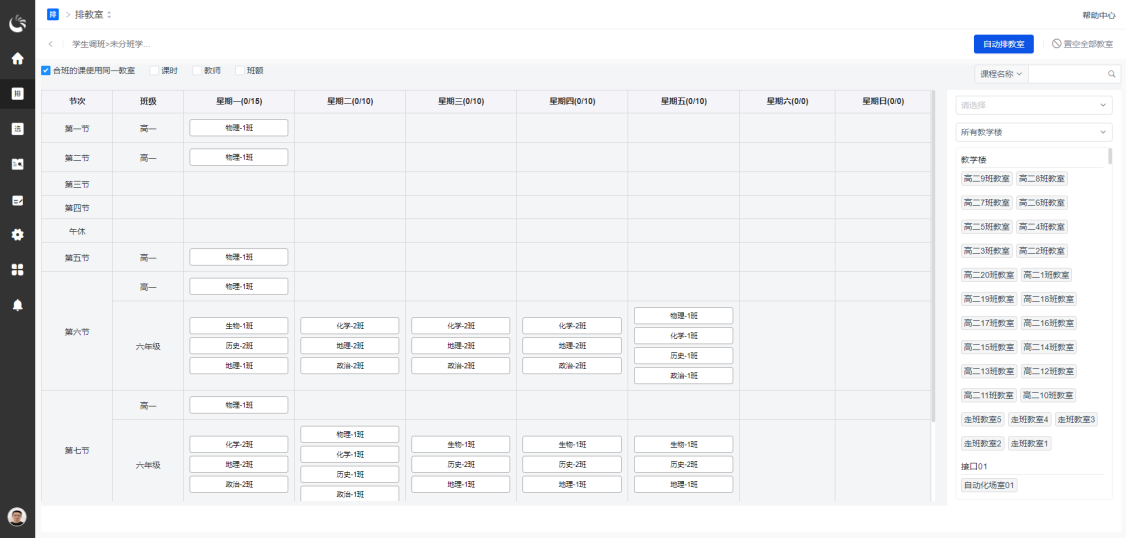Click the search magnifier icon

tap(1111, 74)
